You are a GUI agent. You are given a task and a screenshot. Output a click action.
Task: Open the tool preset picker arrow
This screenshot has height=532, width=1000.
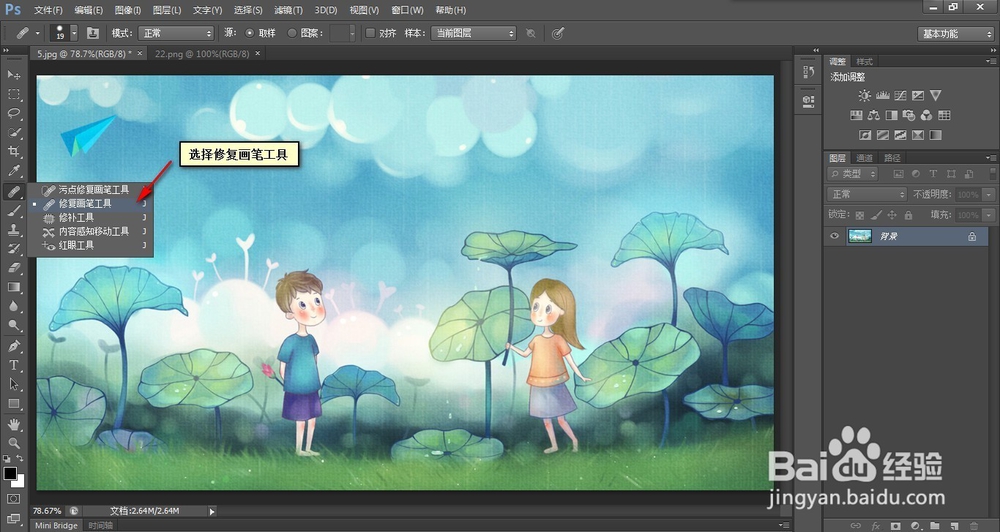[38, 33]
